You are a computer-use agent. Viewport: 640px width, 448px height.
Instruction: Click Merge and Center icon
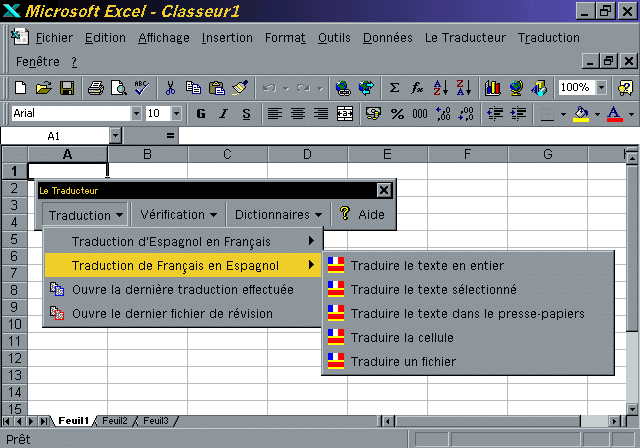coord(344,113)
